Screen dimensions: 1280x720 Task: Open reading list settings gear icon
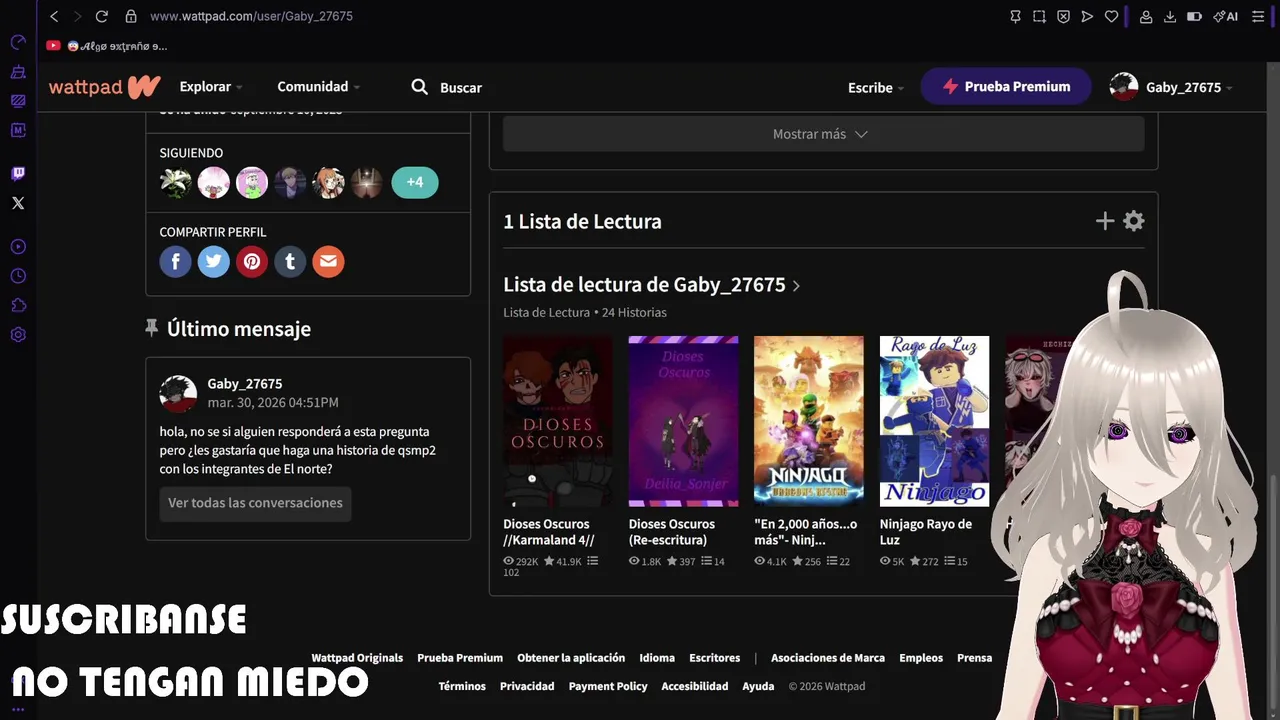point(1133,221)
